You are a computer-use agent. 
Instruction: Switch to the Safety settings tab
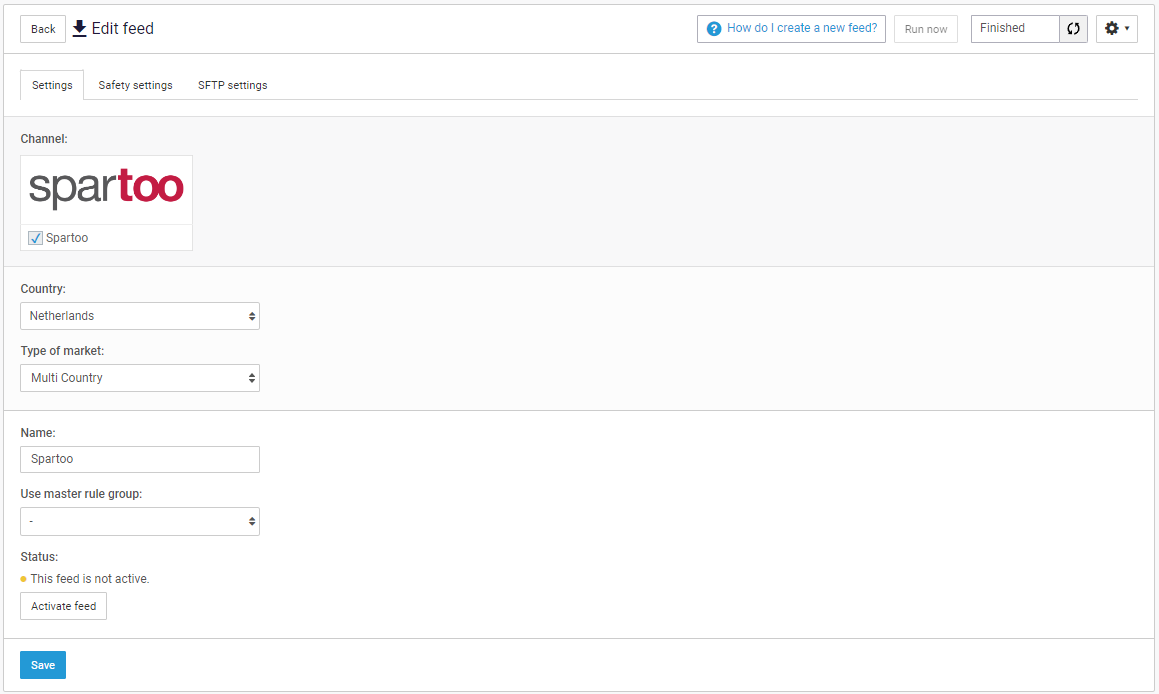point(135,85)
